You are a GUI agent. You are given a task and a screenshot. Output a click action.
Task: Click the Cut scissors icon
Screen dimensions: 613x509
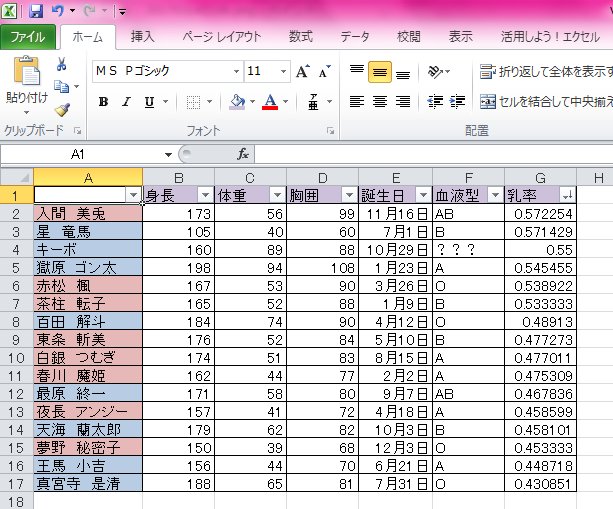coord(62,65)
